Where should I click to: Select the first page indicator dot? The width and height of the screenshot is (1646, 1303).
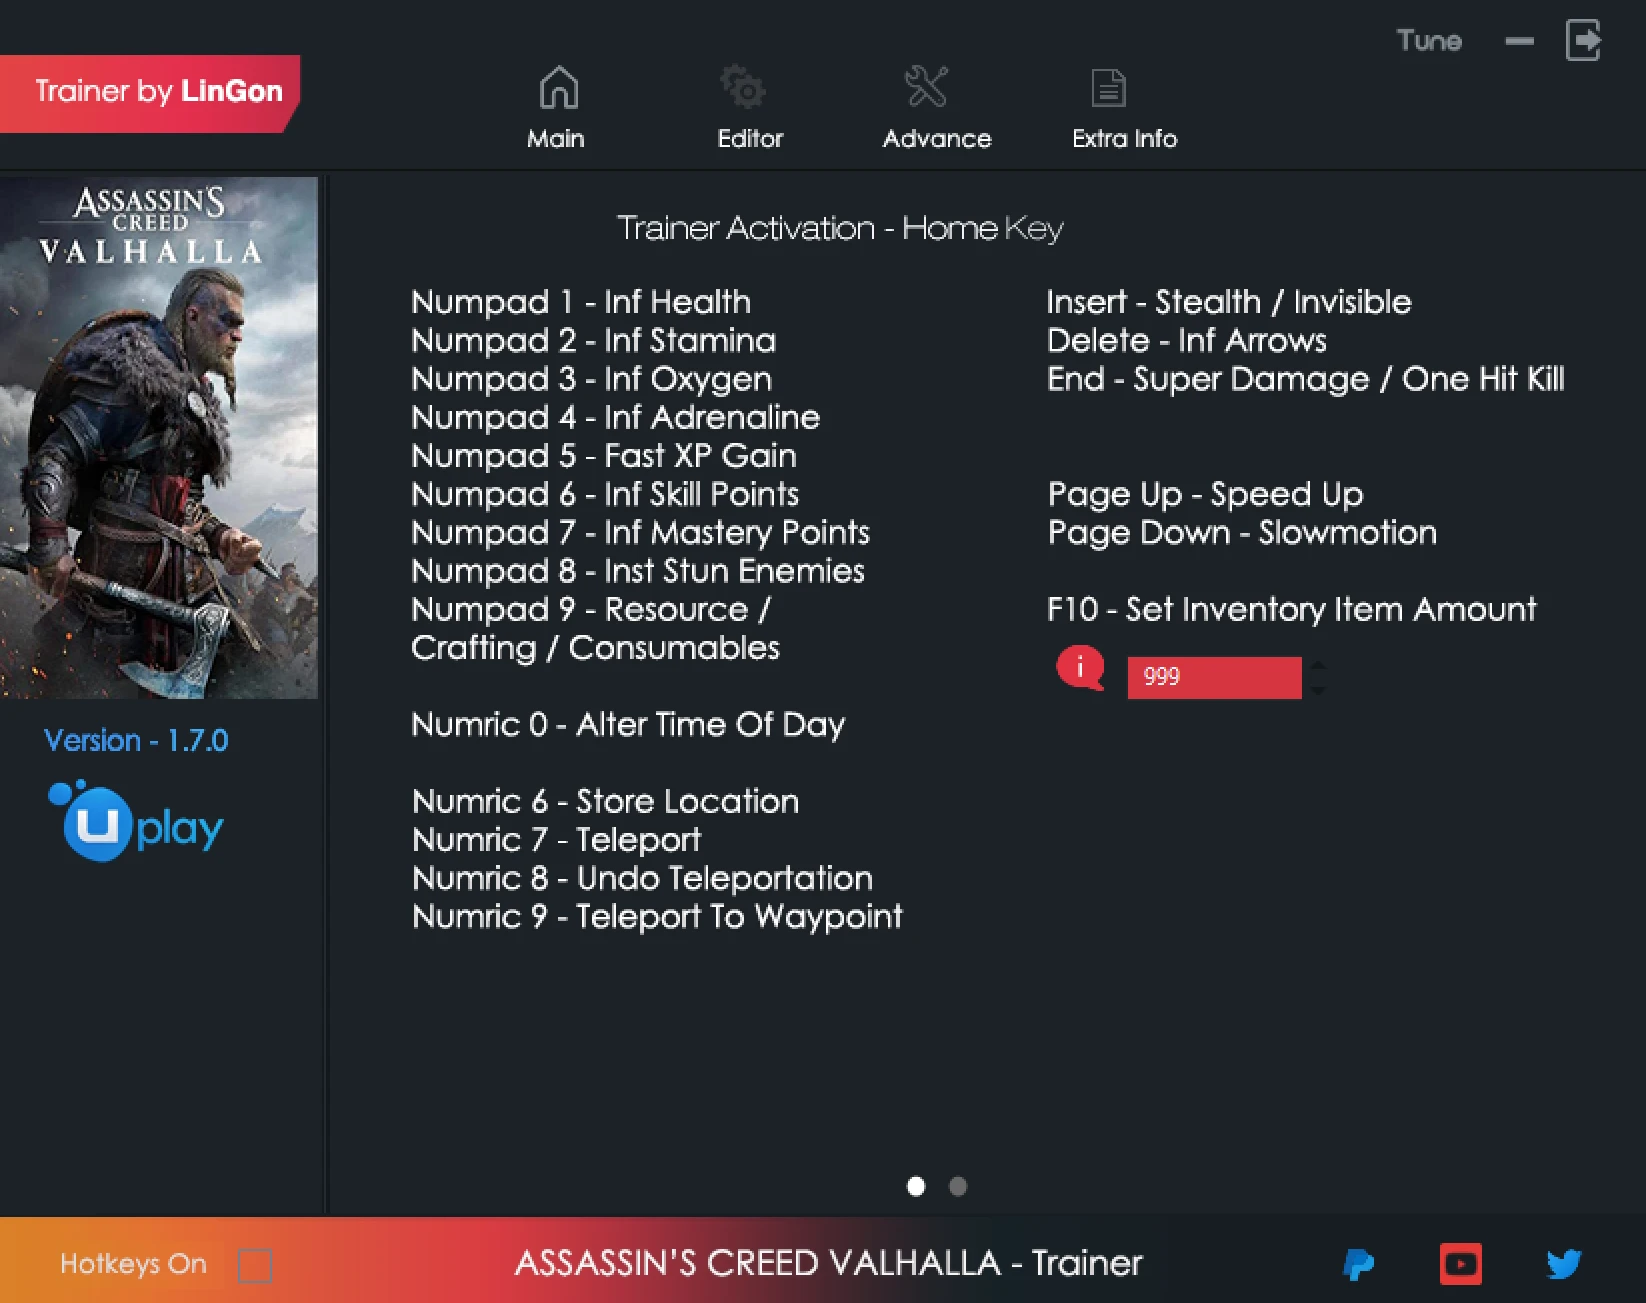(x=915, y=1187)
